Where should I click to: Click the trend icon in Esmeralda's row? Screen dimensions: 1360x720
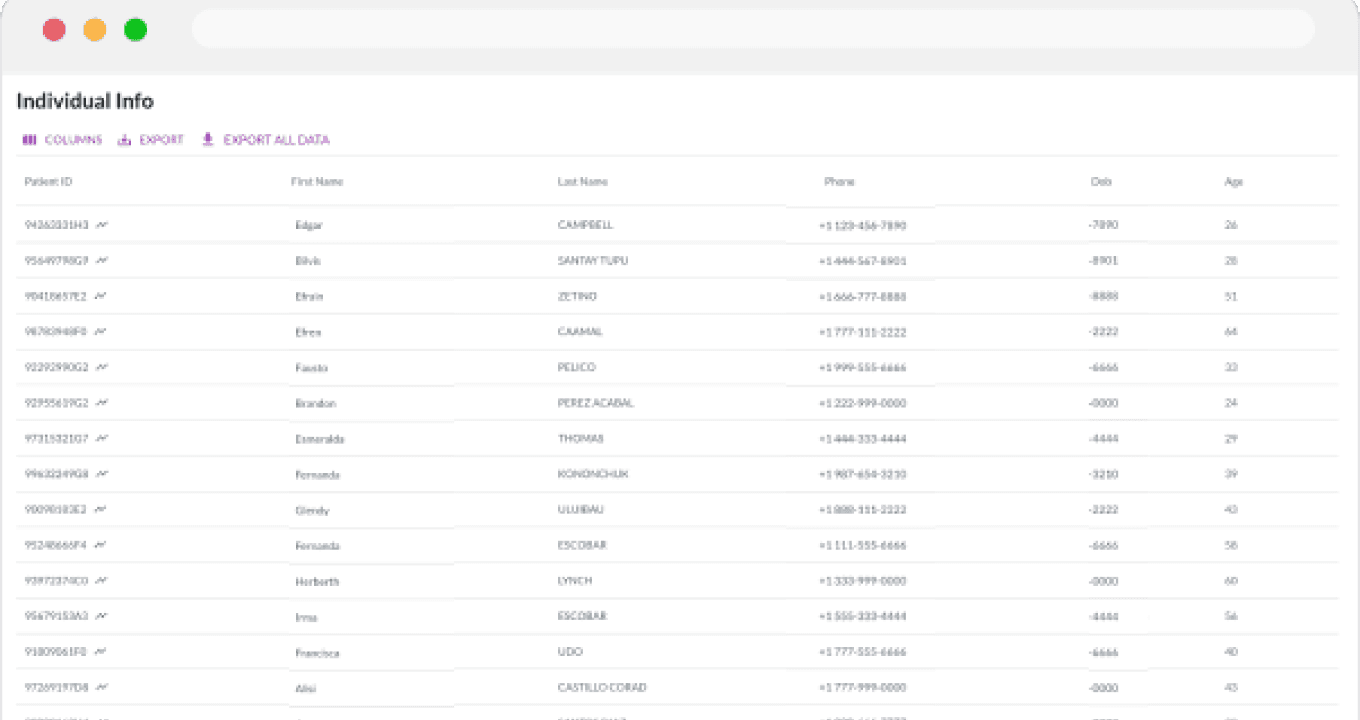pos(102,438)
